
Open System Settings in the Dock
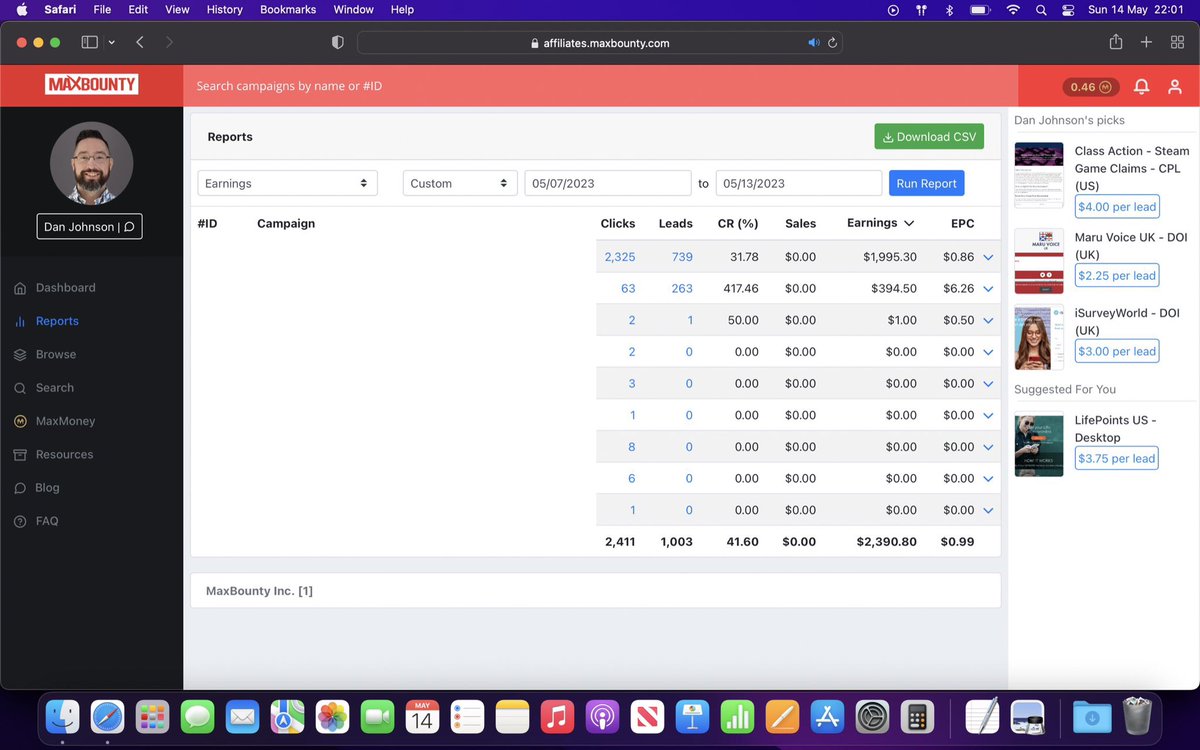[872, 716]
